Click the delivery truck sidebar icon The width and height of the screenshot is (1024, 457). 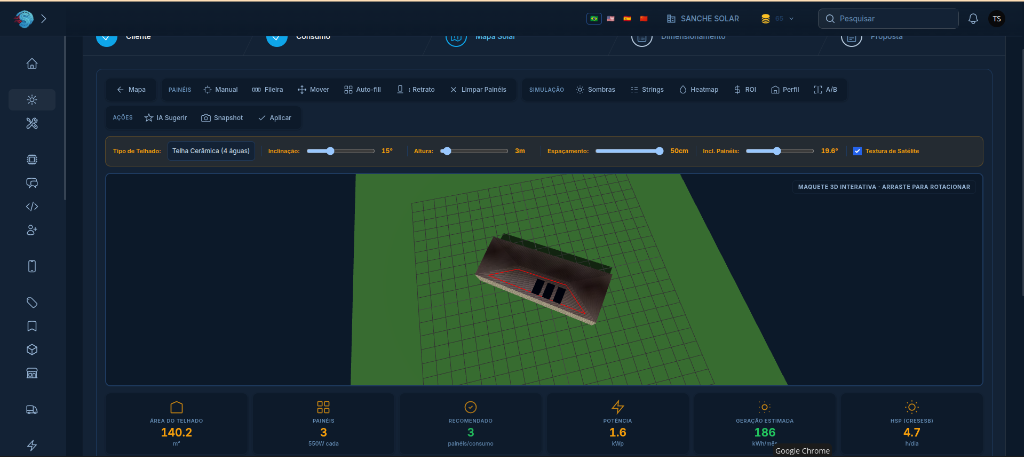pyautogui.click(x=32, y=409)
